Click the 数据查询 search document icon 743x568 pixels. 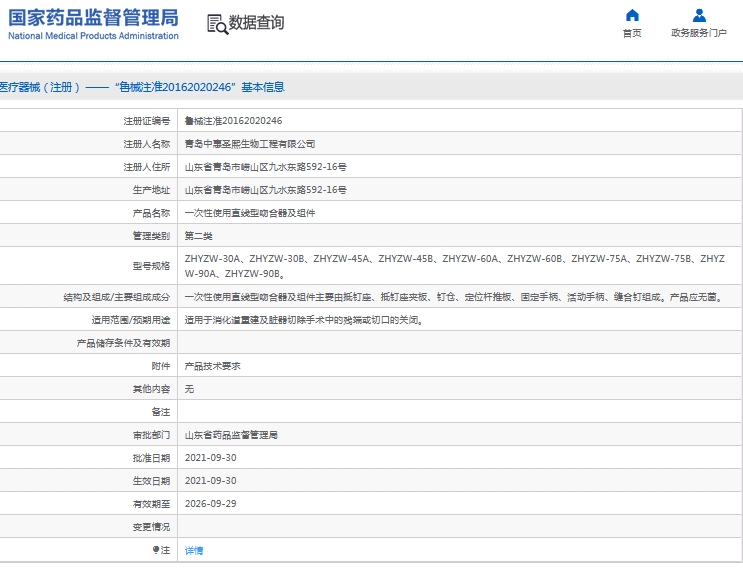click(x=217, y=24)
